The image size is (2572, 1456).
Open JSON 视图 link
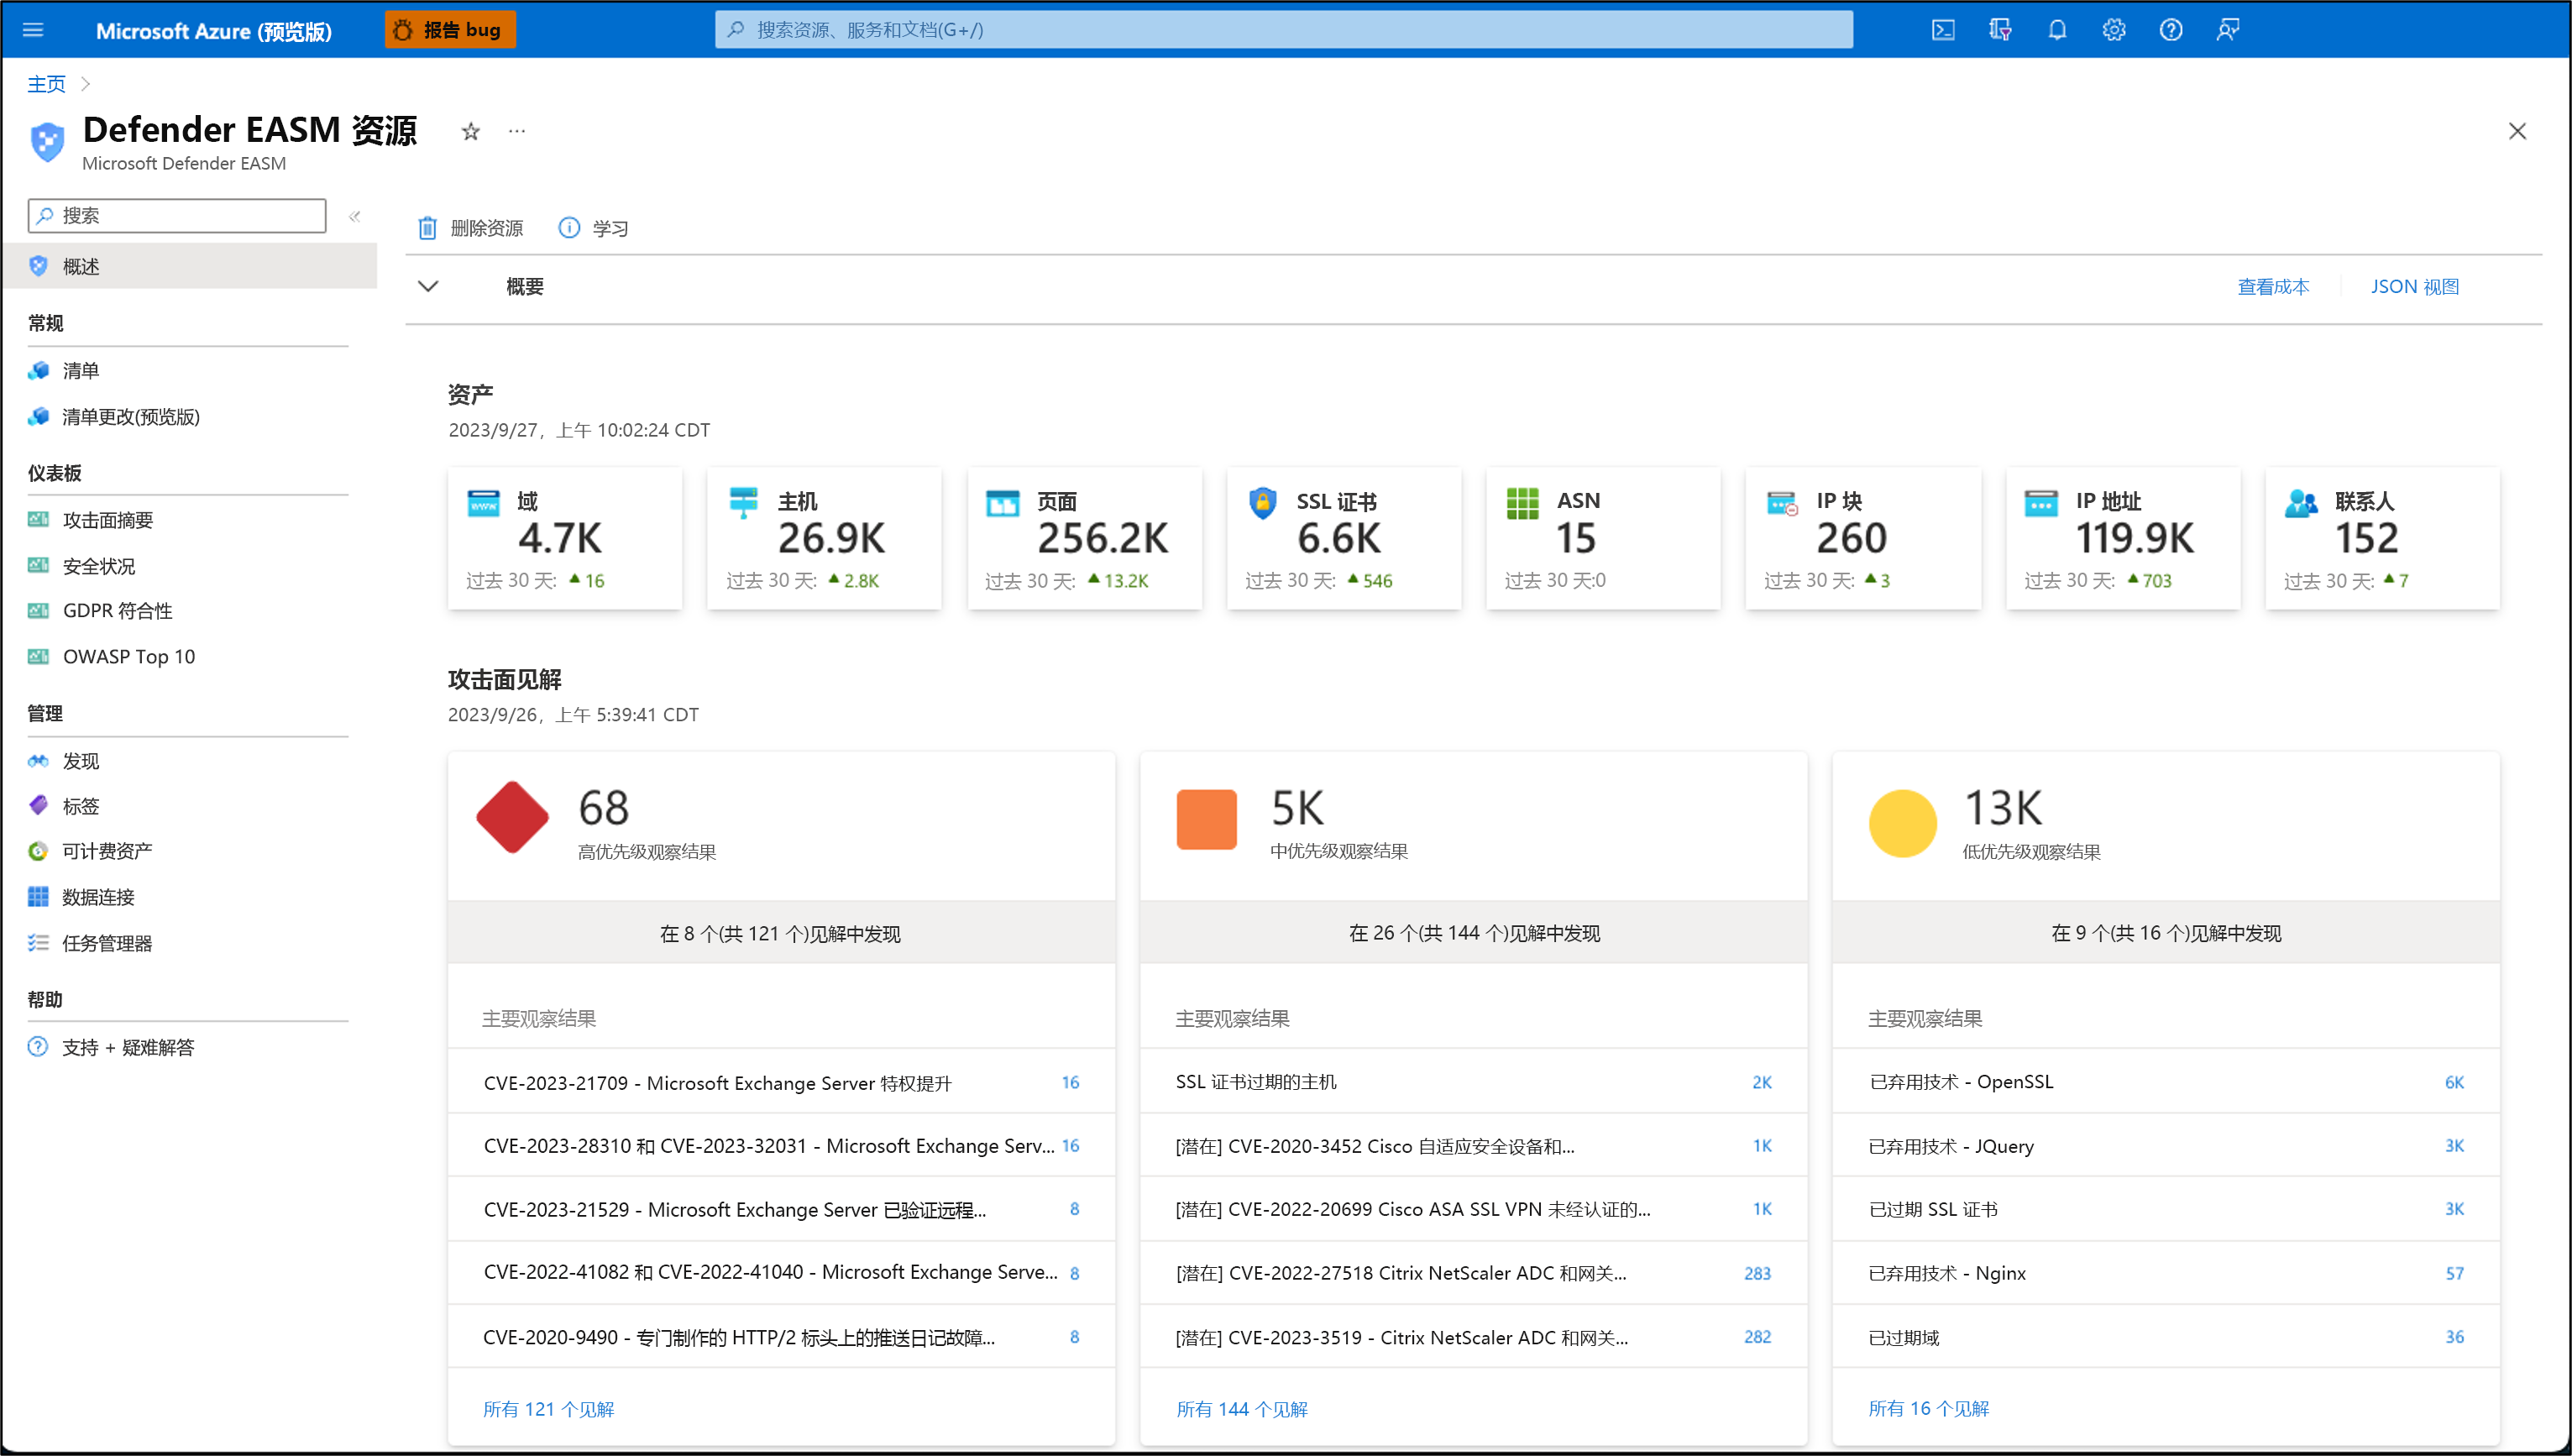[x=2414, y=287]
